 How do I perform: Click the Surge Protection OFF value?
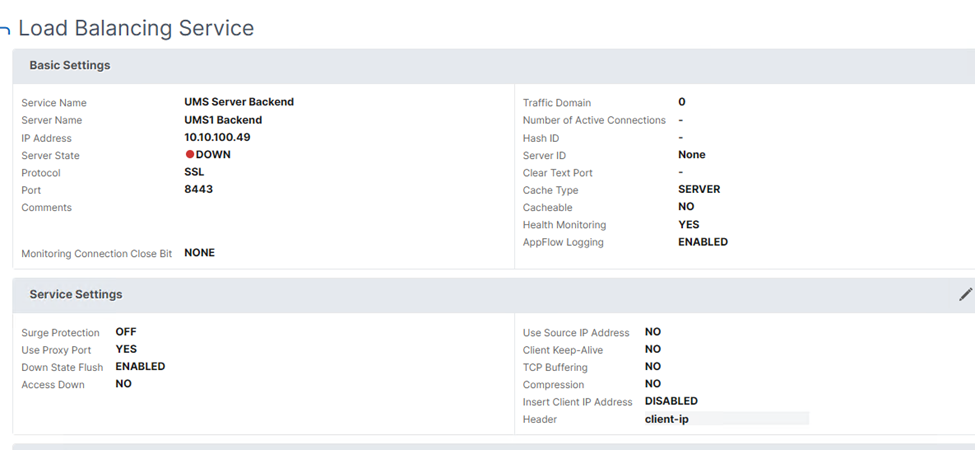[x=126, y=332]
